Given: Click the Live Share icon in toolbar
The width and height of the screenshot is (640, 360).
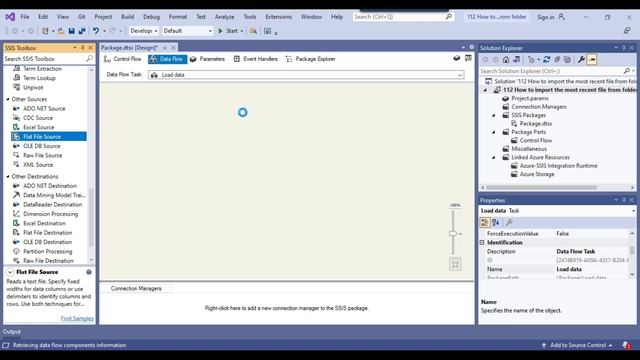Looking at the screenshot, I should point(627,31).
